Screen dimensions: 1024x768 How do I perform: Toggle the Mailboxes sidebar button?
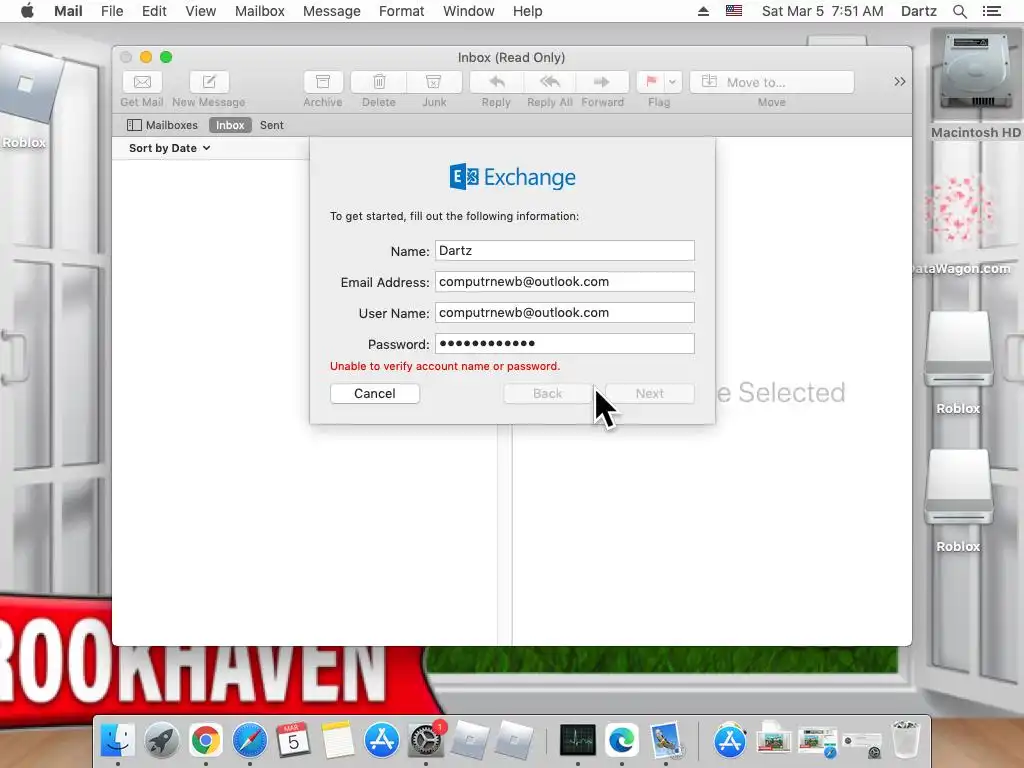click(163, 125)
